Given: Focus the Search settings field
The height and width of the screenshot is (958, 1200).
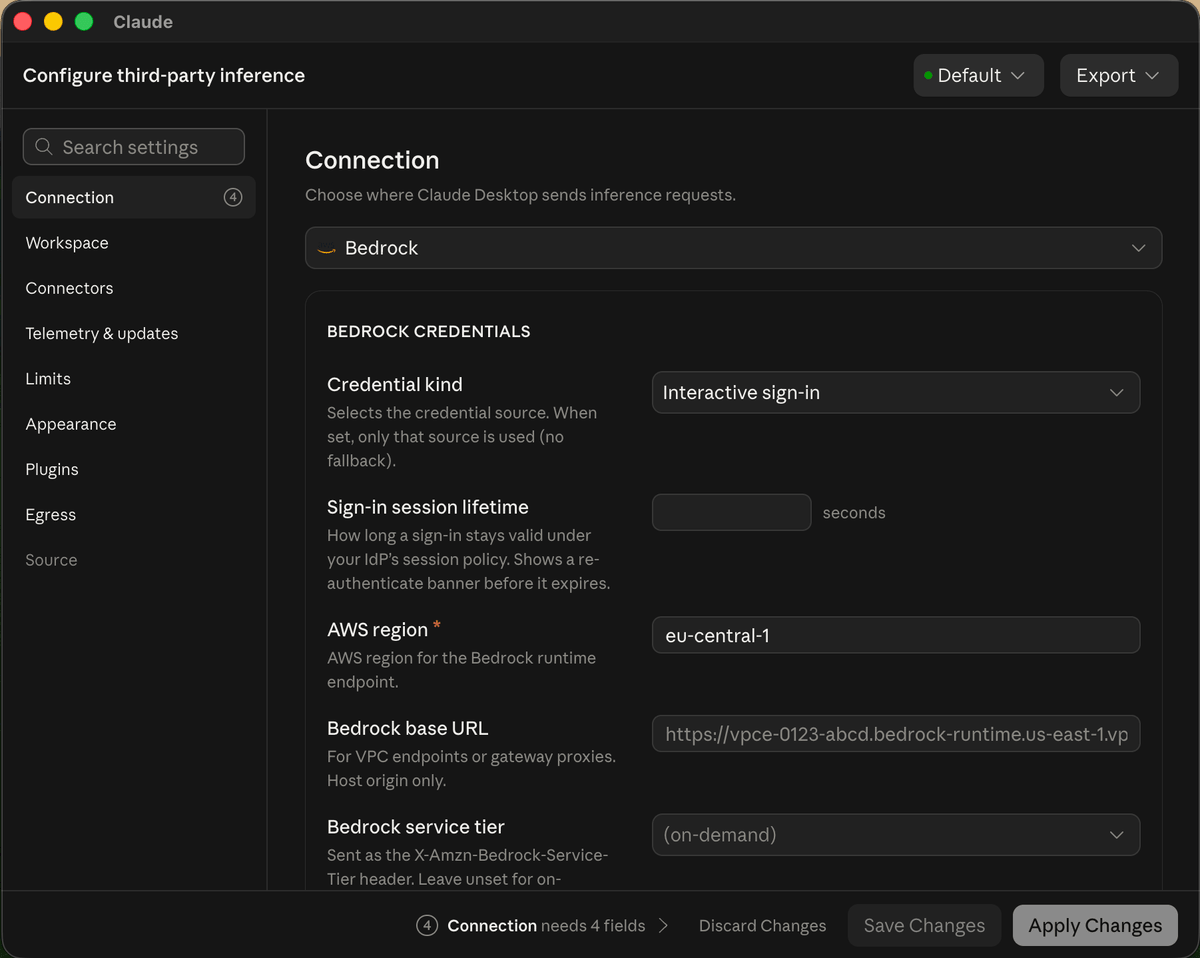Looking at the screenshot, I should (x=134, y=147).
